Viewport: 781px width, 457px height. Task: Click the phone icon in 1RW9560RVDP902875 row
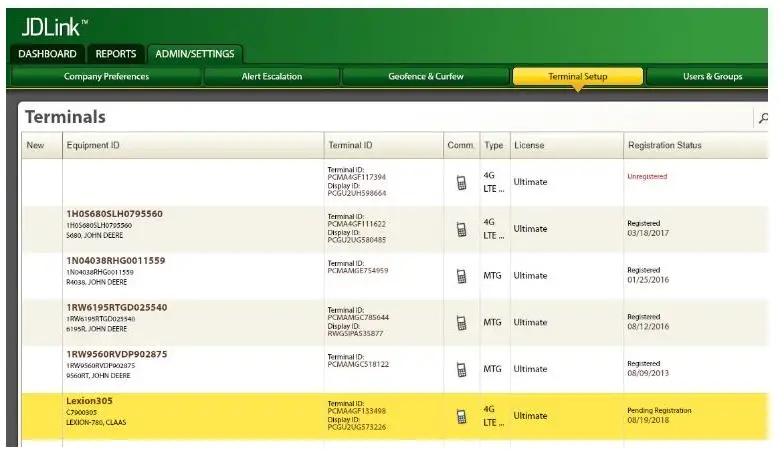(x=462, y=370)
